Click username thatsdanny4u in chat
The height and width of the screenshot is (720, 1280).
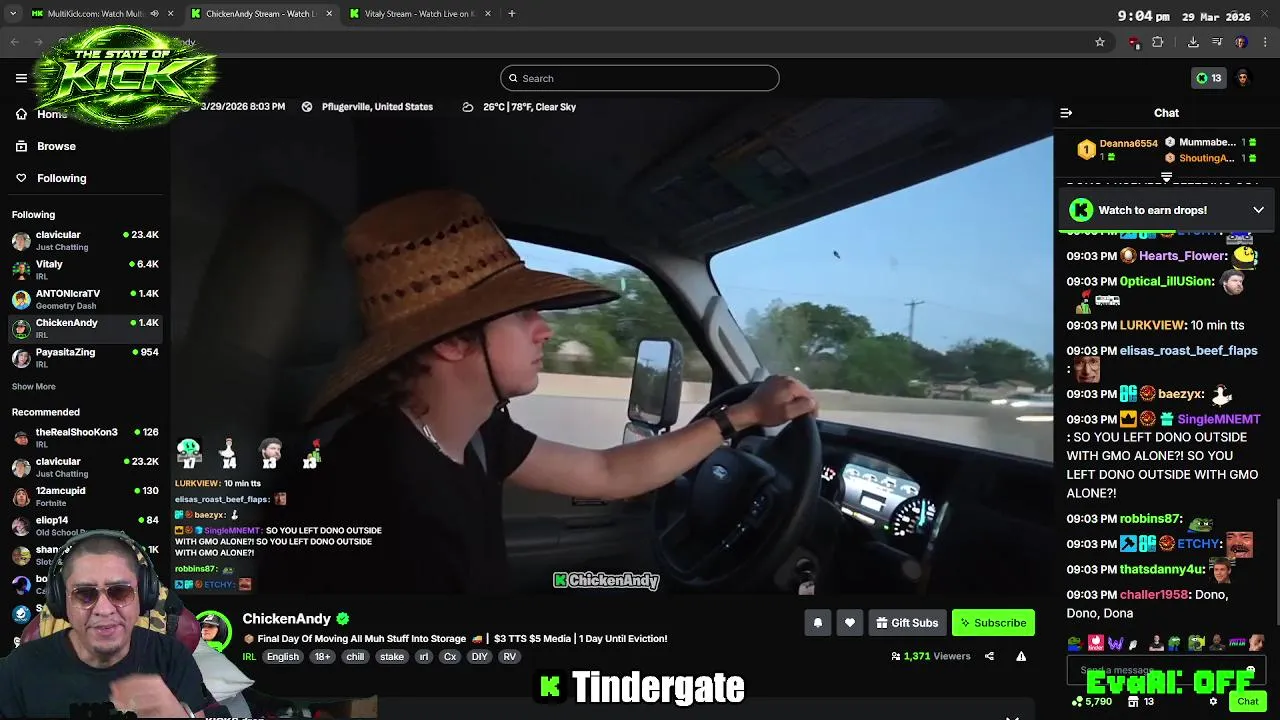point(1161,569)
